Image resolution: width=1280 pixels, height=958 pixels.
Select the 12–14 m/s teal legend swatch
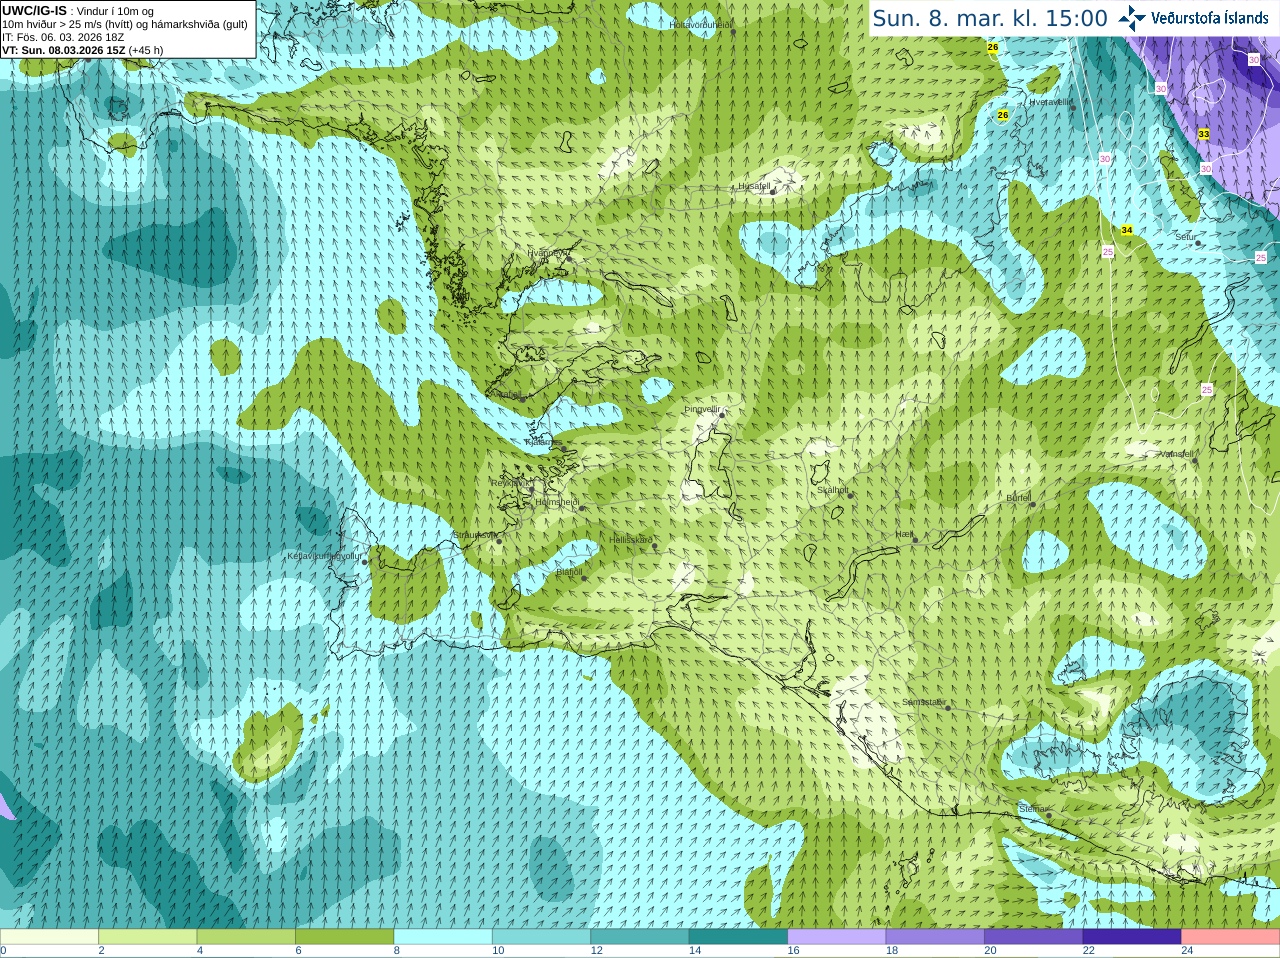tap(640, 937)
